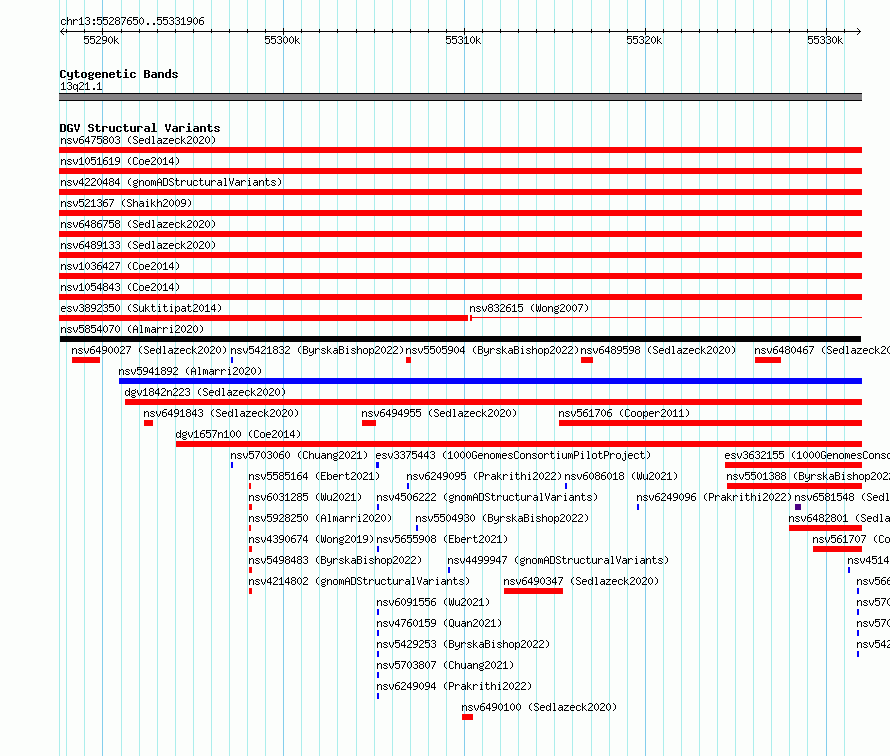Click the dgv1842n223 (Sedlazeck2020) label
The height and width of the screenshot is (756, 890).
205,392
